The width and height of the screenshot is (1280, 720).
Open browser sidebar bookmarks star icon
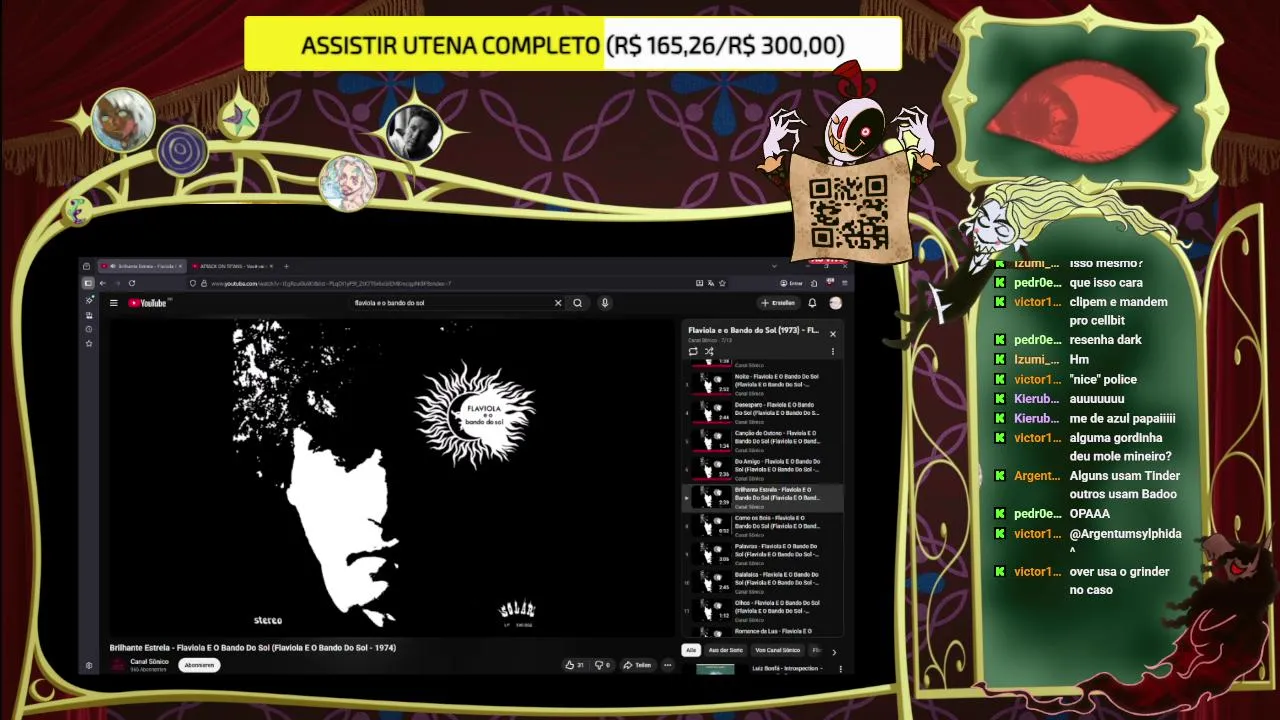click(89, 343)
